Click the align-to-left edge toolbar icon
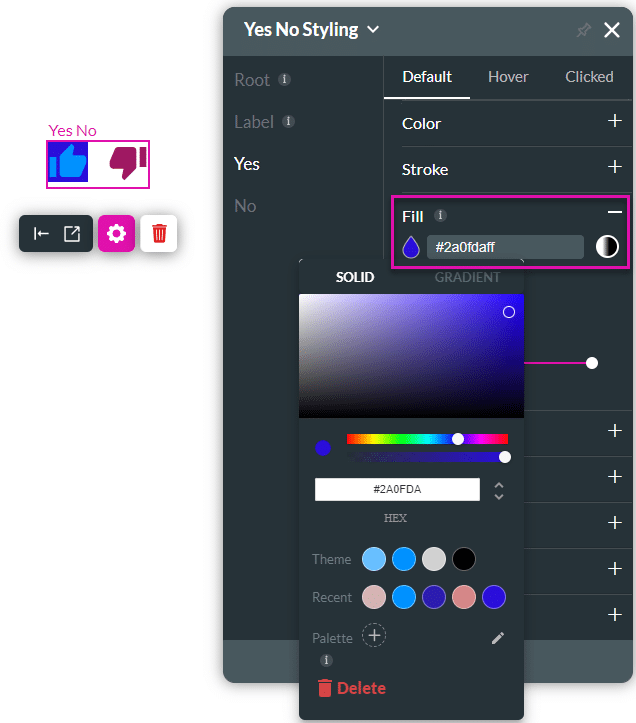 41,234
